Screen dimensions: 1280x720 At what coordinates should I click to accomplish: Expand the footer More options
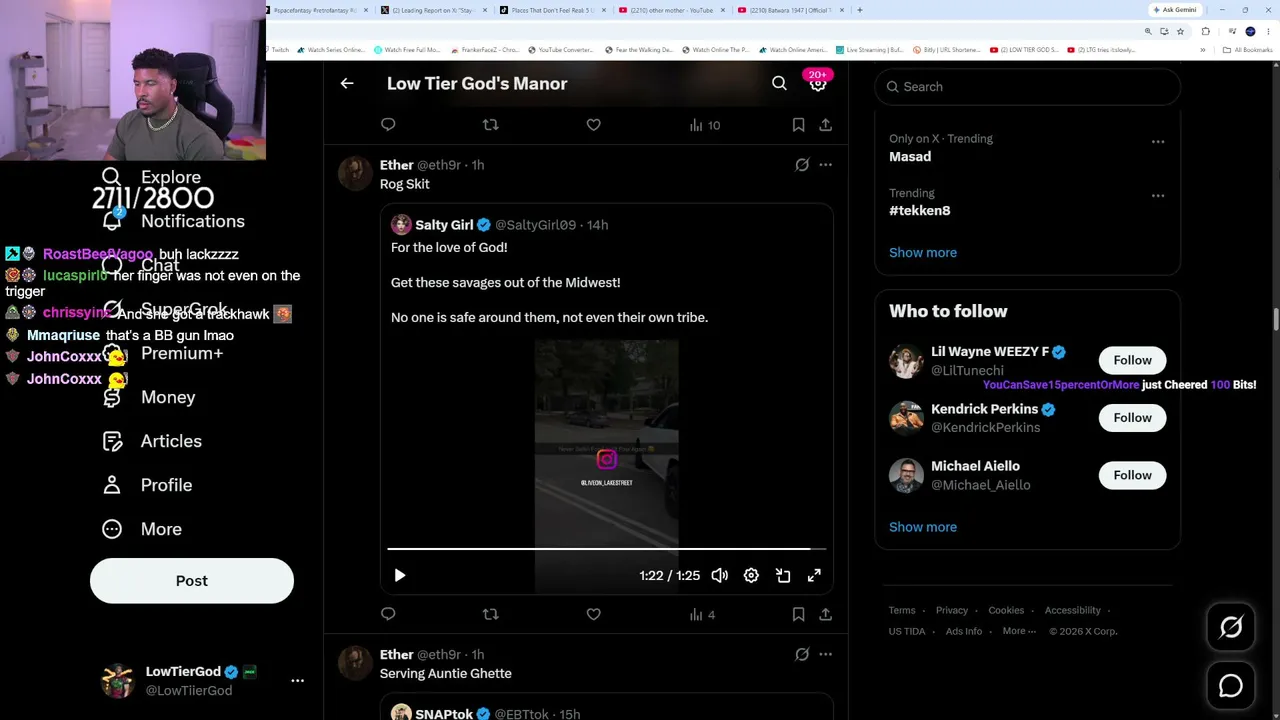point(1019,632)
